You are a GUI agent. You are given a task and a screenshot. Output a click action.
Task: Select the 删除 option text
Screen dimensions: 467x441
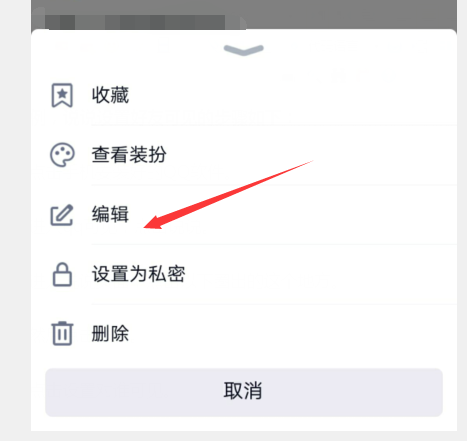click(110, 333)
